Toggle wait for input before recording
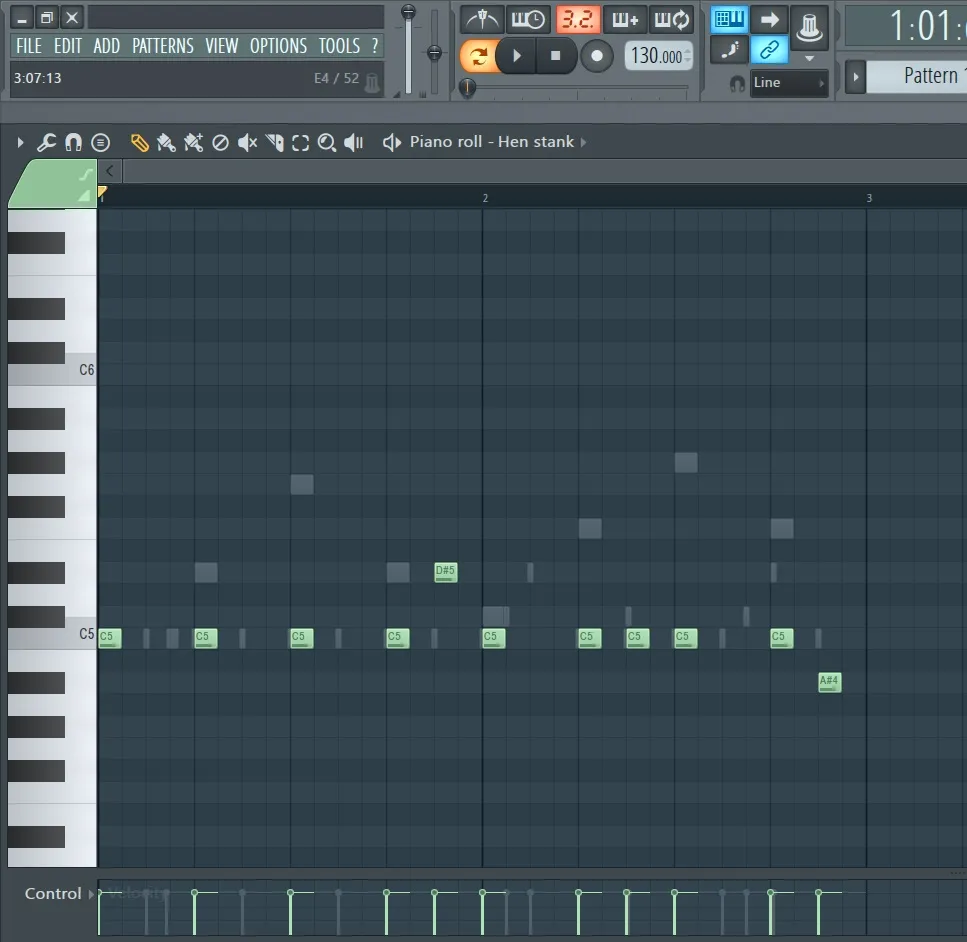The width and height of the screenshot is (967, 942). 529,20
